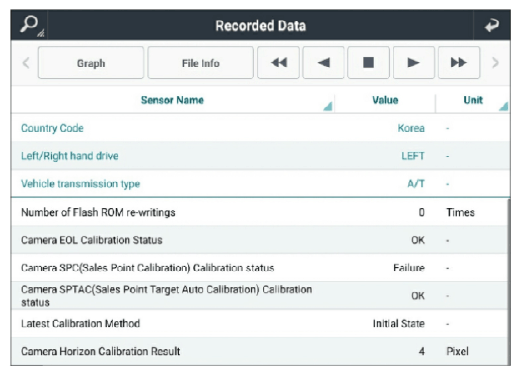Open the Graph view
The height and width of the screenshot is (375, 520).
point(91,63)
